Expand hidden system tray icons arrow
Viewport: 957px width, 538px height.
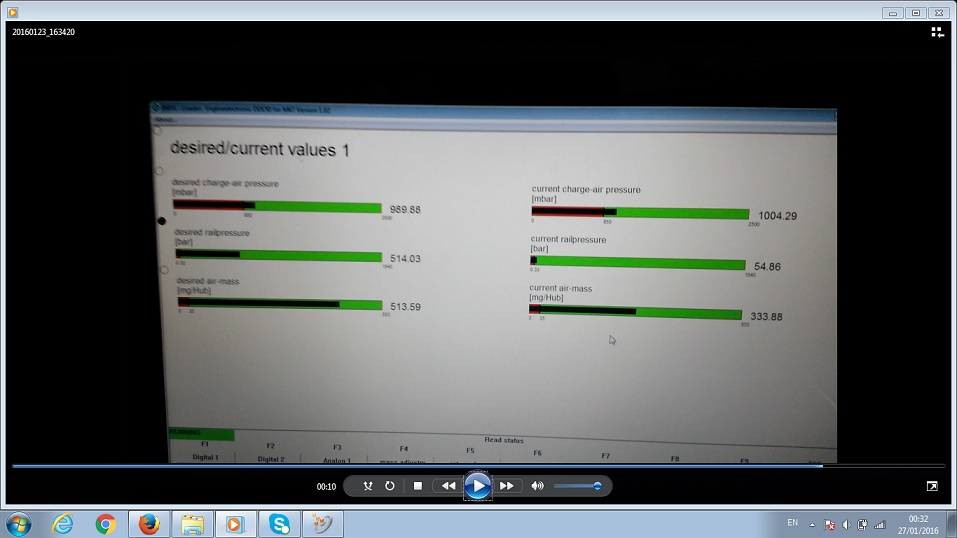[x=812, y=524]
